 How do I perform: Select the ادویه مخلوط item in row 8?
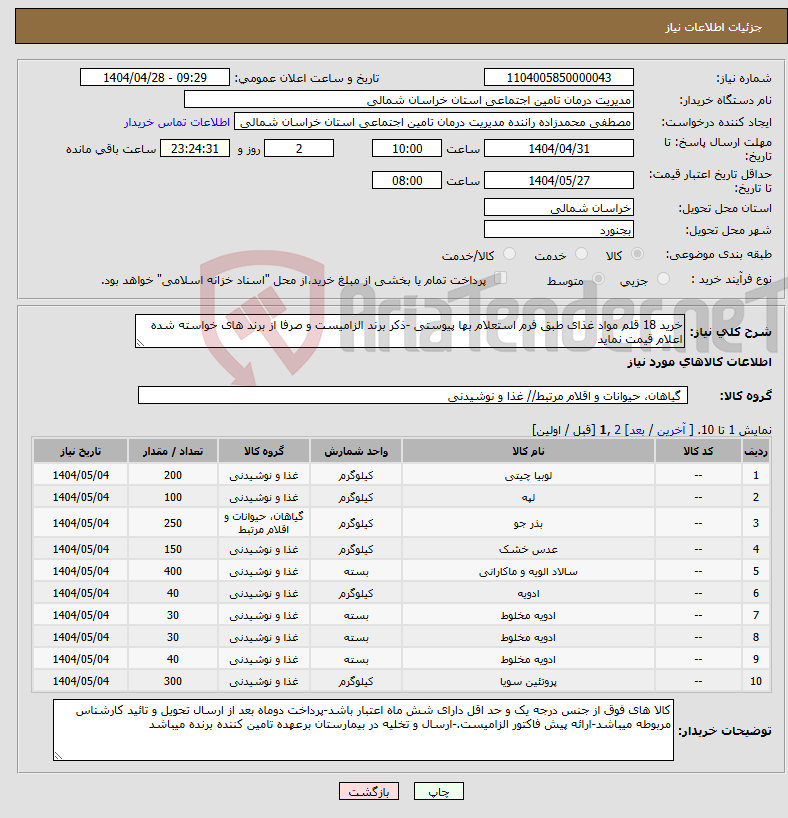coord(528,637)
